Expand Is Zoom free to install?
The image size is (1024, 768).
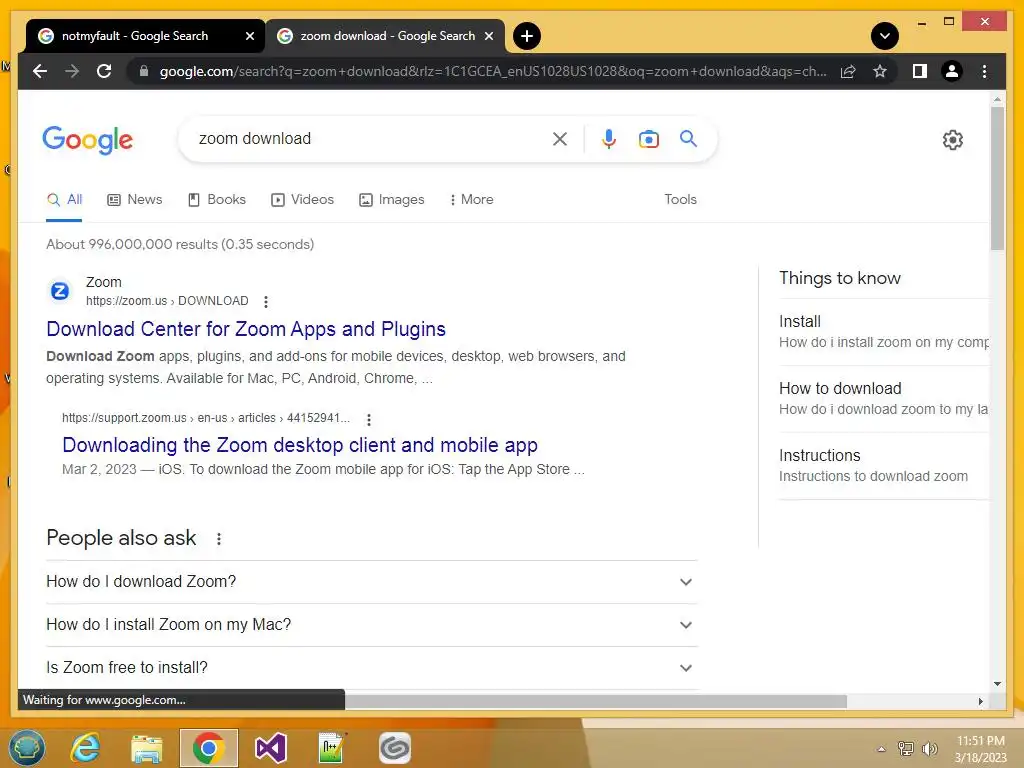click(372, 668)
